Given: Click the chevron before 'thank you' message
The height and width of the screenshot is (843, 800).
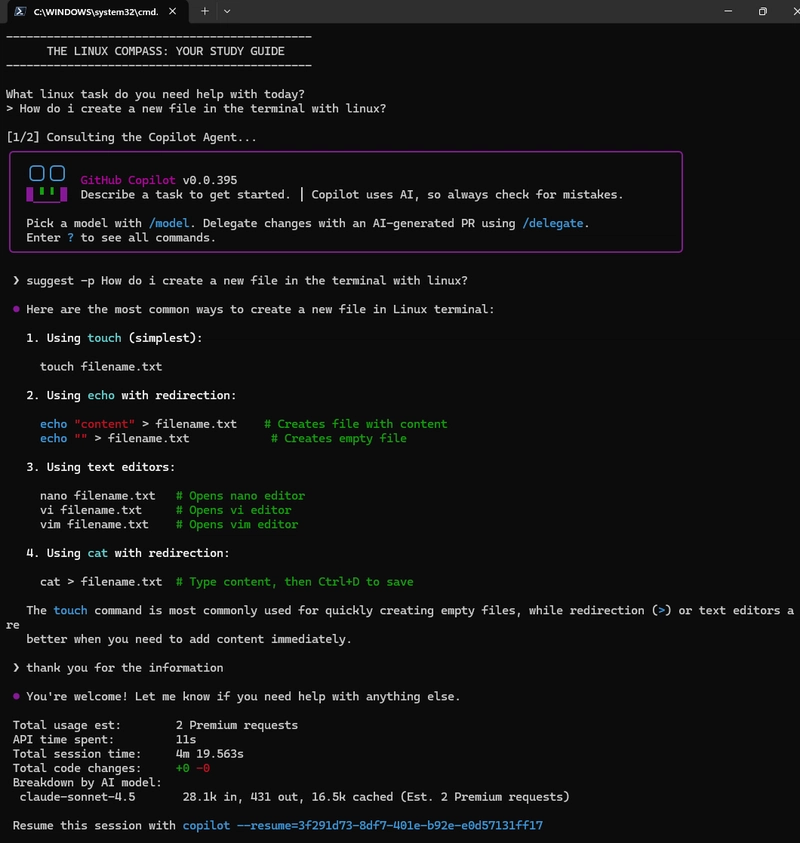Looking at the screenshot, I should [x=15, y=668].
